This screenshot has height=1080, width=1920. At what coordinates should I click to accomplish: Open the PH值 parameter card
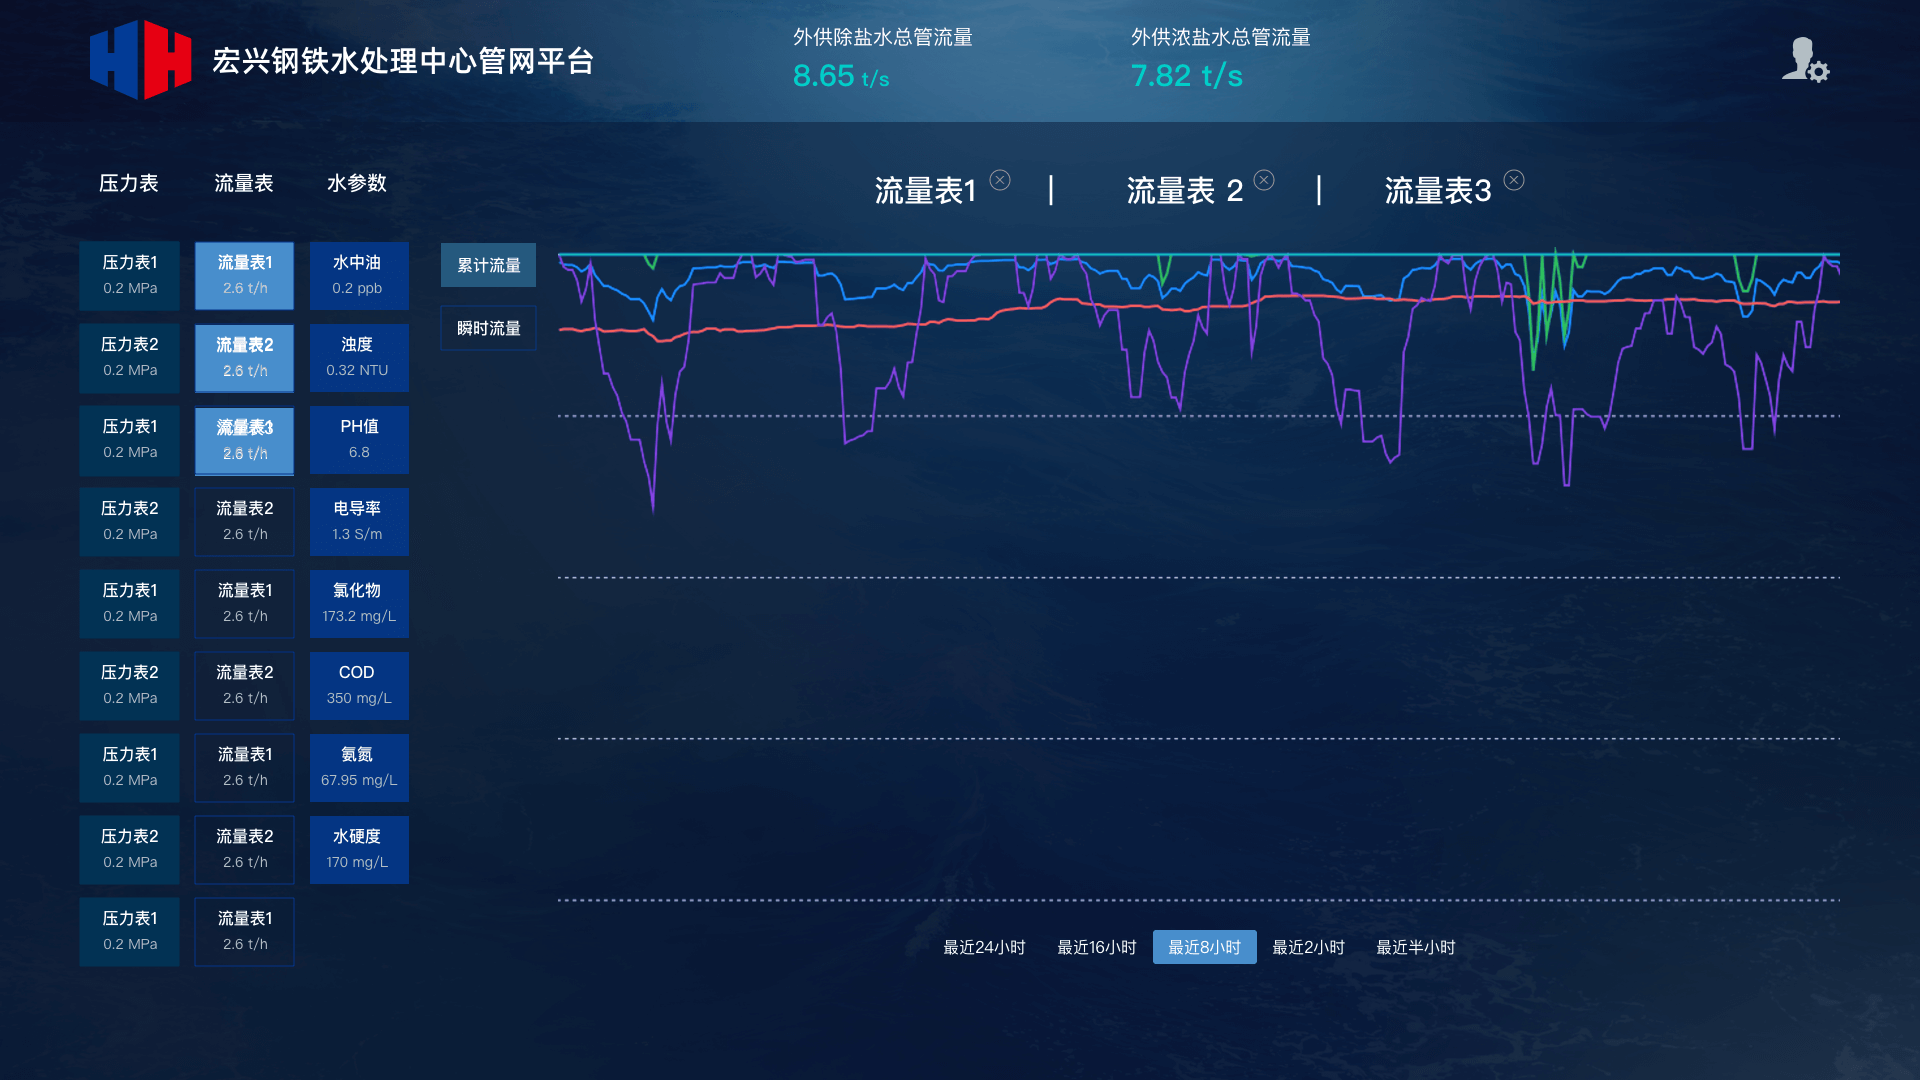(x=358, y=439)
